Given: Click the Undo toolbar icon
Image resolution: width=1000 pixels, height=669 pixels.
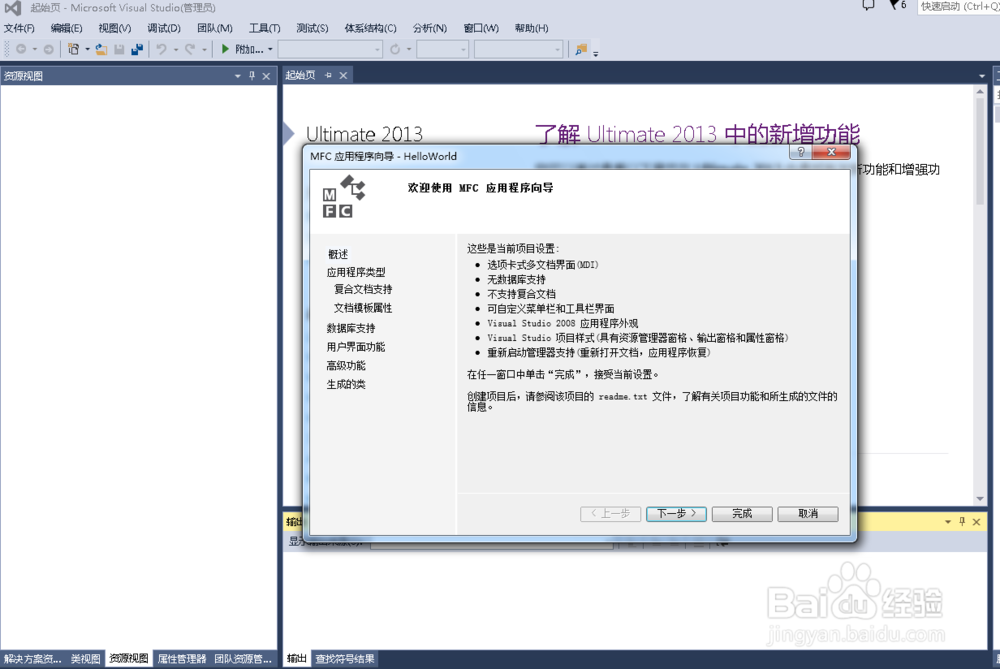Looking at the screenshot, I should click(162, 49).
